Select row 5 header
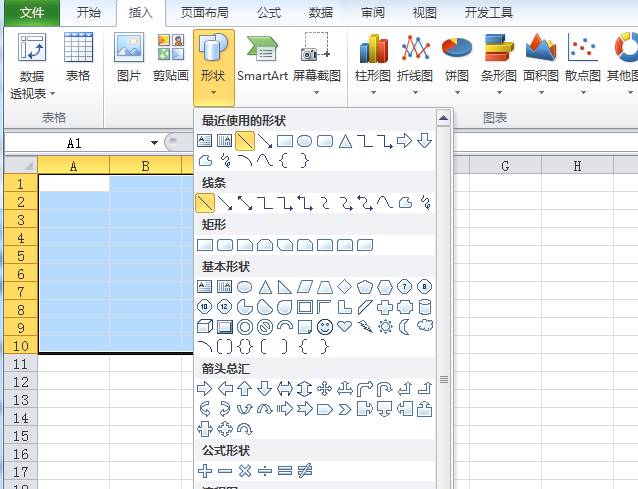 click(x=20, y=256)
